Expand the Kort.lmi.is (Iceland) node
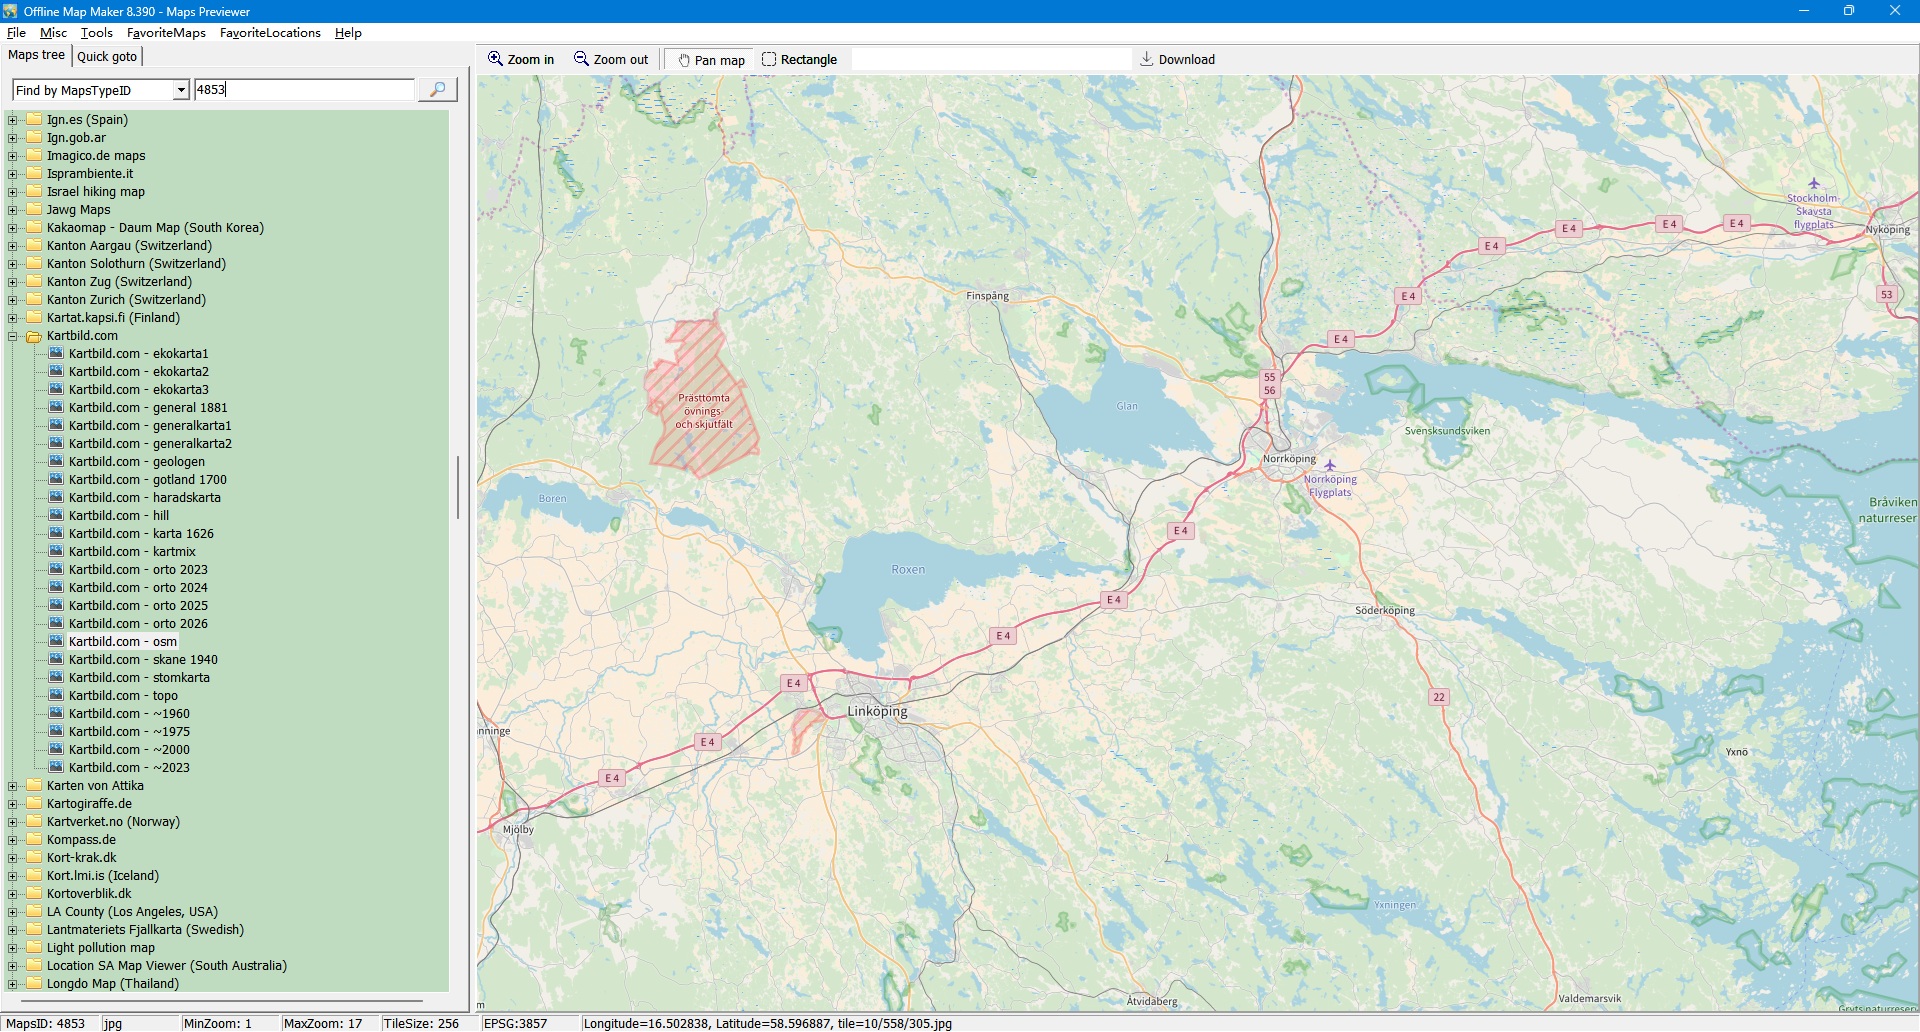 pyautogui.click(x=13, y=877)
